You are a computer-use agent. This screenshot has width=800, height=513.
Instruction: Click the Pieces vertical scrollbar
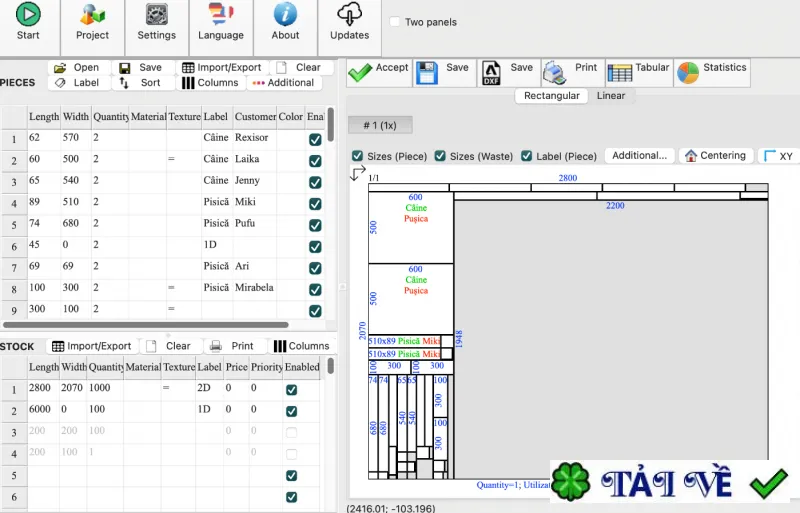pos(331,125)
